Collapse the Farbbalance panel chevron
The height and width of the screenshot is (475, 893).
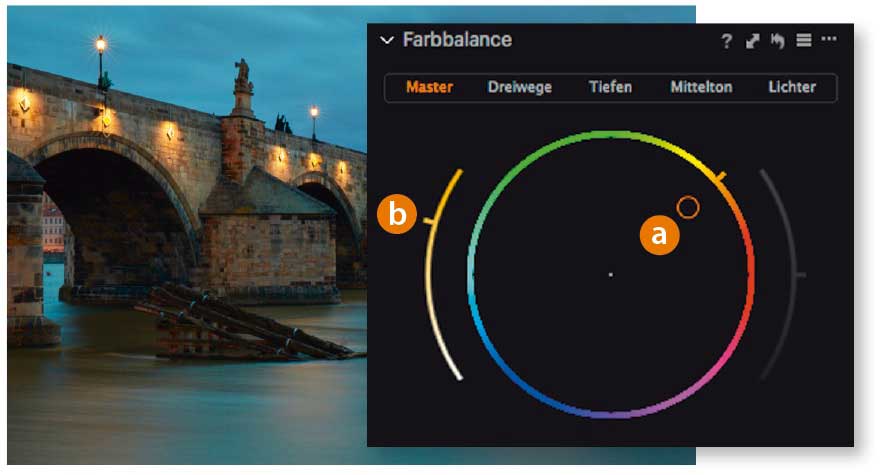[387, 40]
